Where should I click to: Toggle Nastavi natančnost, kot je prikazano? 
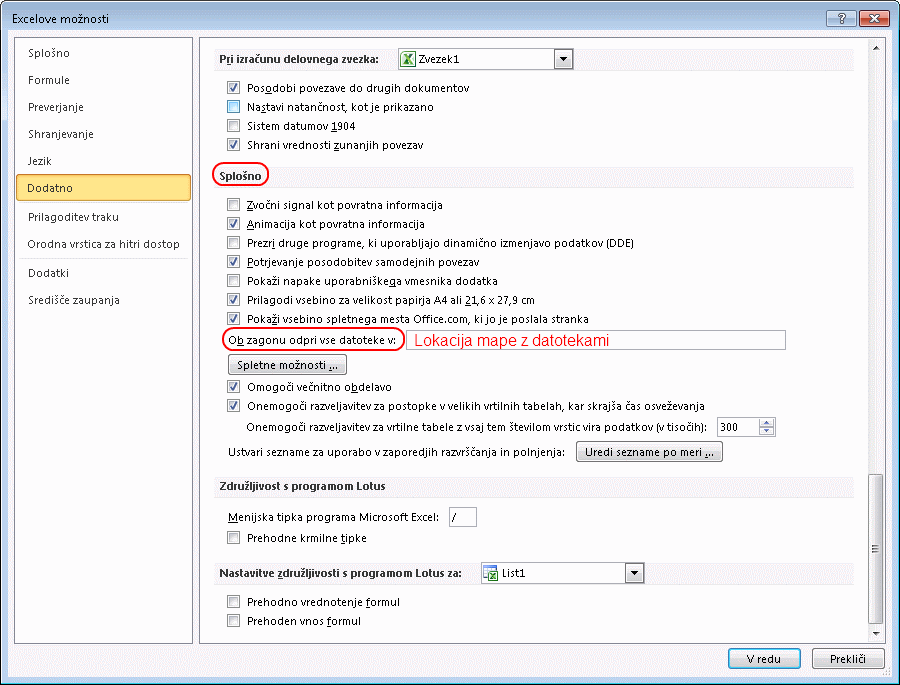233,107
